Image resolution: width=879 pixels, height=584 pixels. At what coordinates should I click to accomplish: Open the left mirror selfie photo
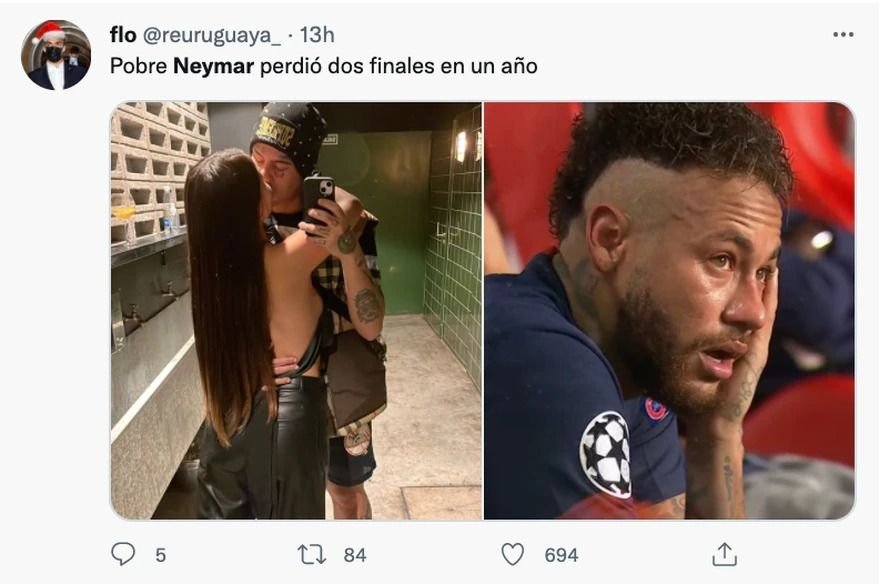[296, 310]
